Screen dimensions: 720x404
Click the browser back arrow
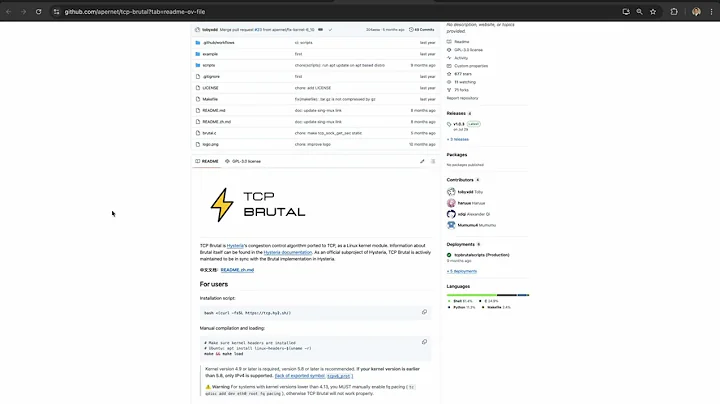pos(9,11)
